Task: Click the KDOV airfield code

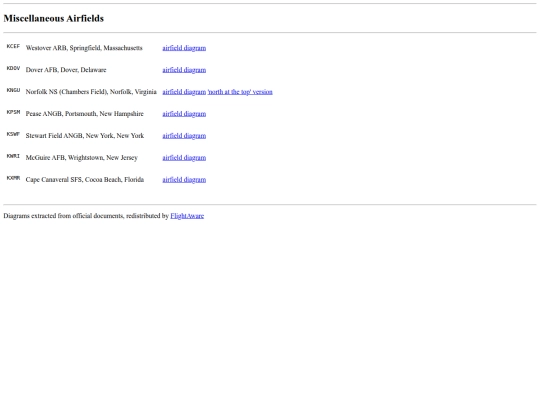Action: click(13, 68)
